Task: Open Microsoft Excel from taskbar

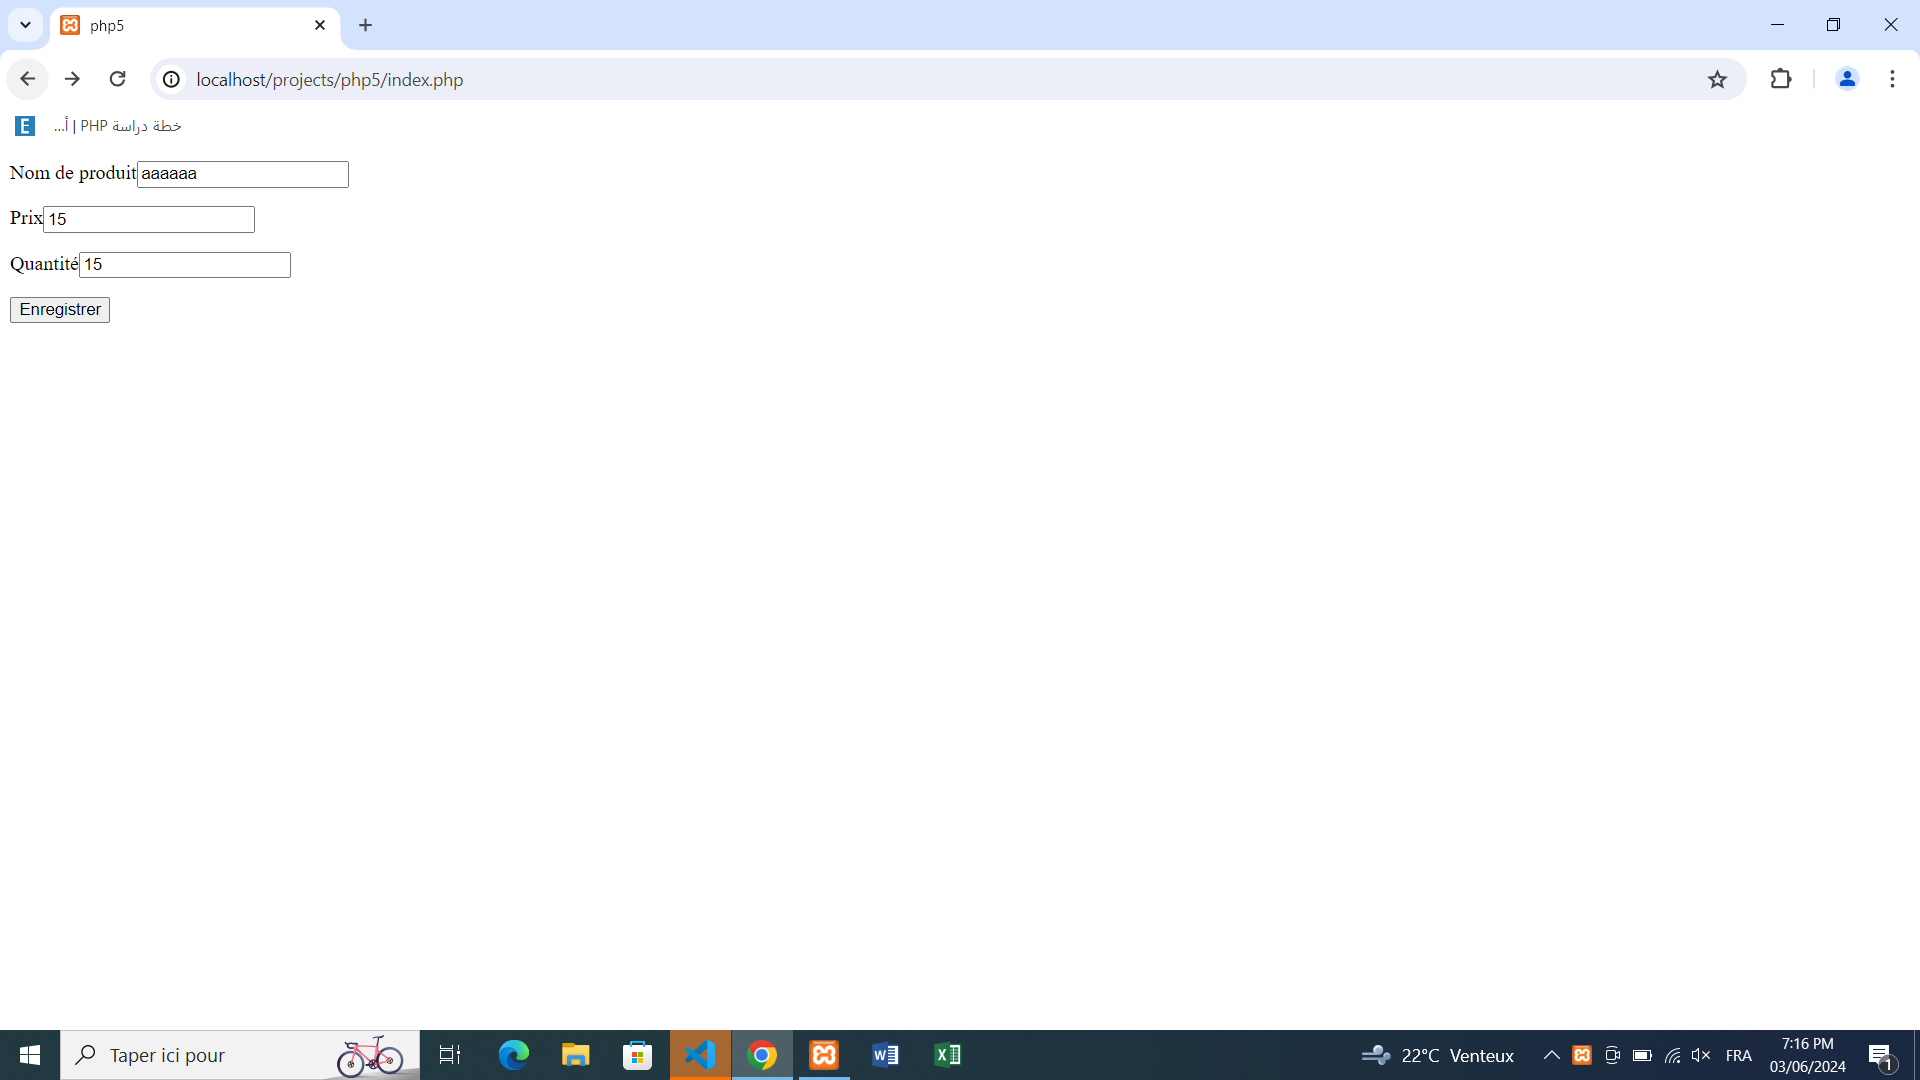Action: click(x=948, y=1055)
